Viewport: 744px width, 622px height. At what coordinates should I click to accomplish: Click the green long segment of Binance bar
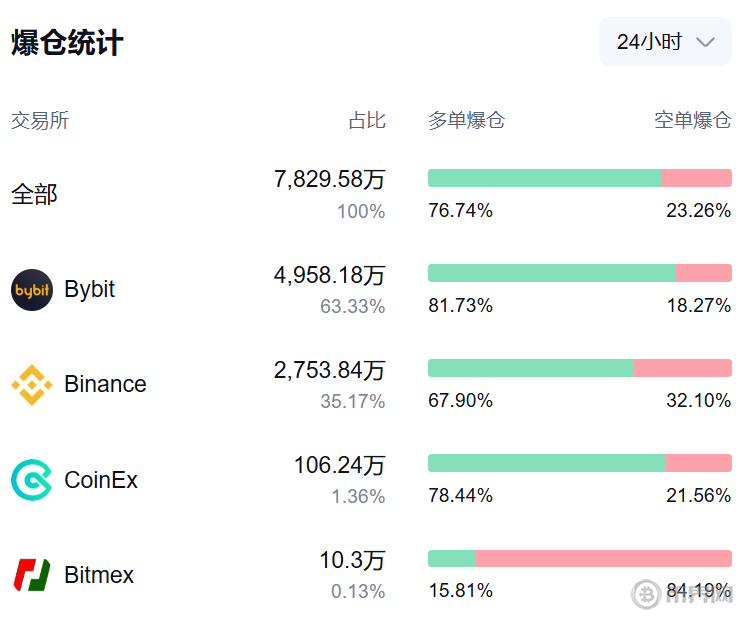pos(530,368)
